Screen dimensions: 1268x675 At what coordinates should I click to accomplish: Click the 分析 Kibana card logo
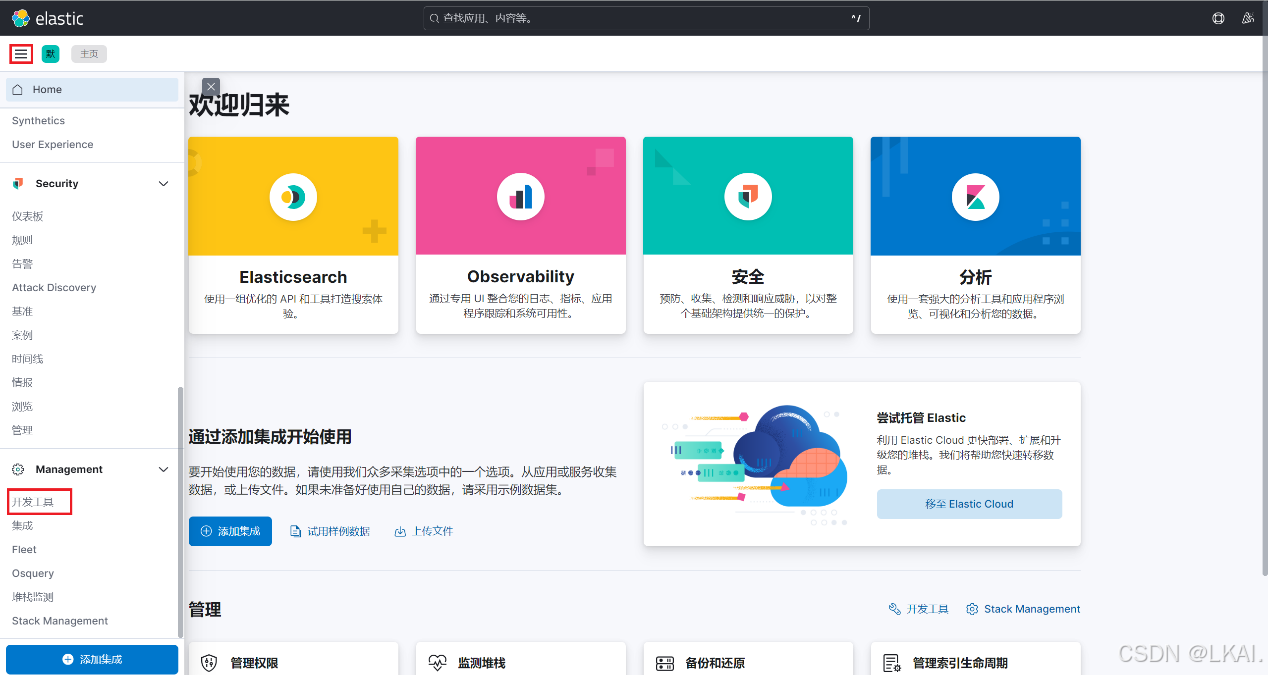[976, 197]
